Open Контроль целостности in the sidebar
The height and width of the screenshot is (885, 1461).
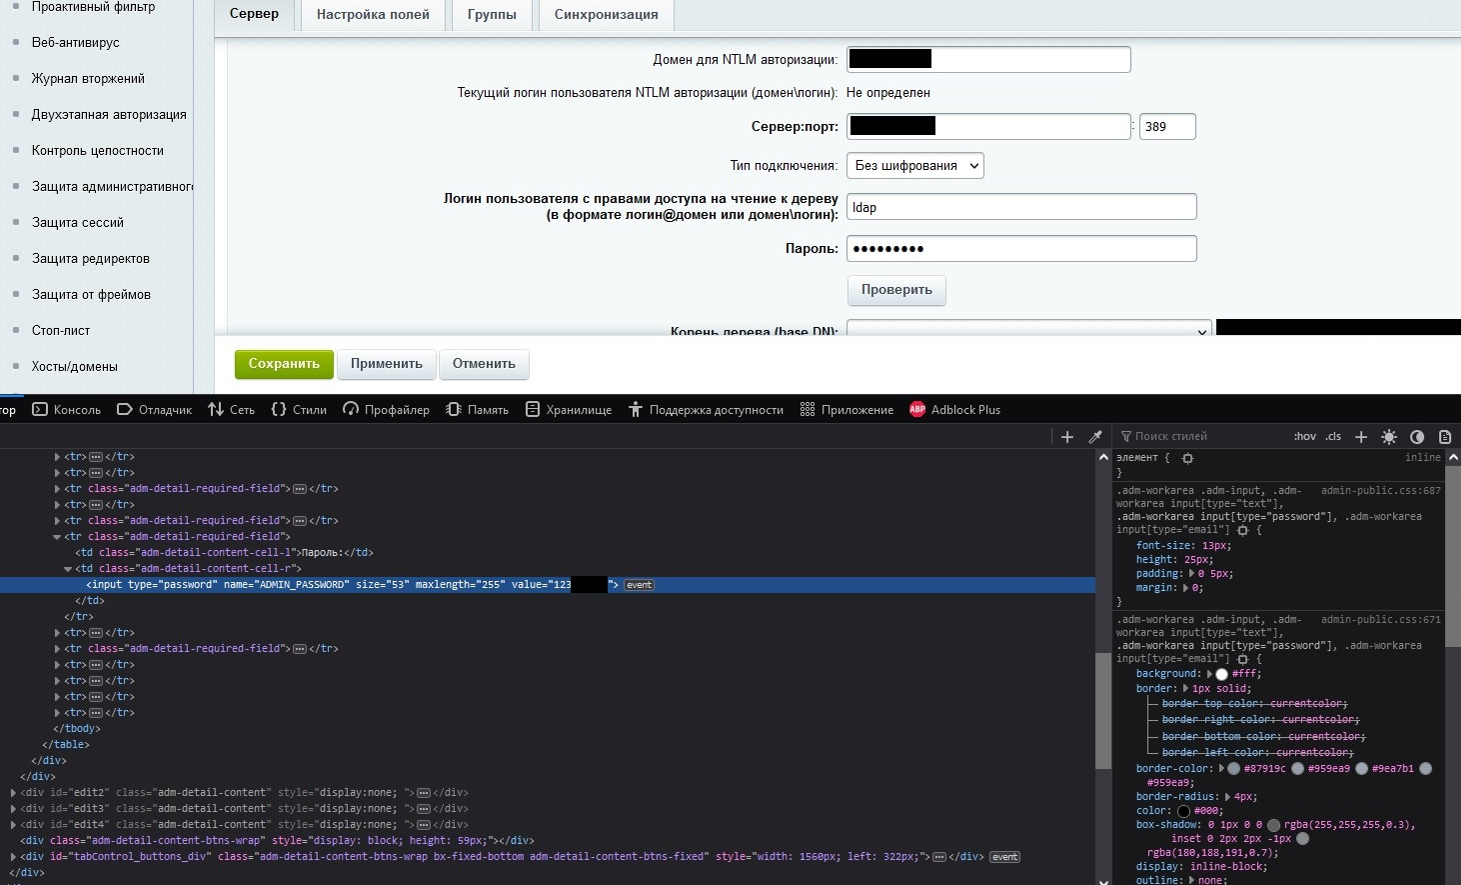[97, 151]
